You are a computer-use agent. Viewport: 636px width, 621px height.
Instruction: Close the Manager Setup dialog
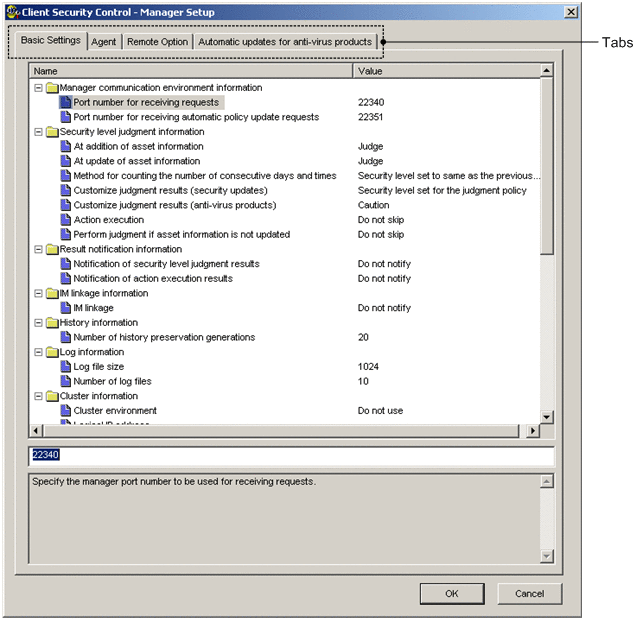click(x=571, y=12)
